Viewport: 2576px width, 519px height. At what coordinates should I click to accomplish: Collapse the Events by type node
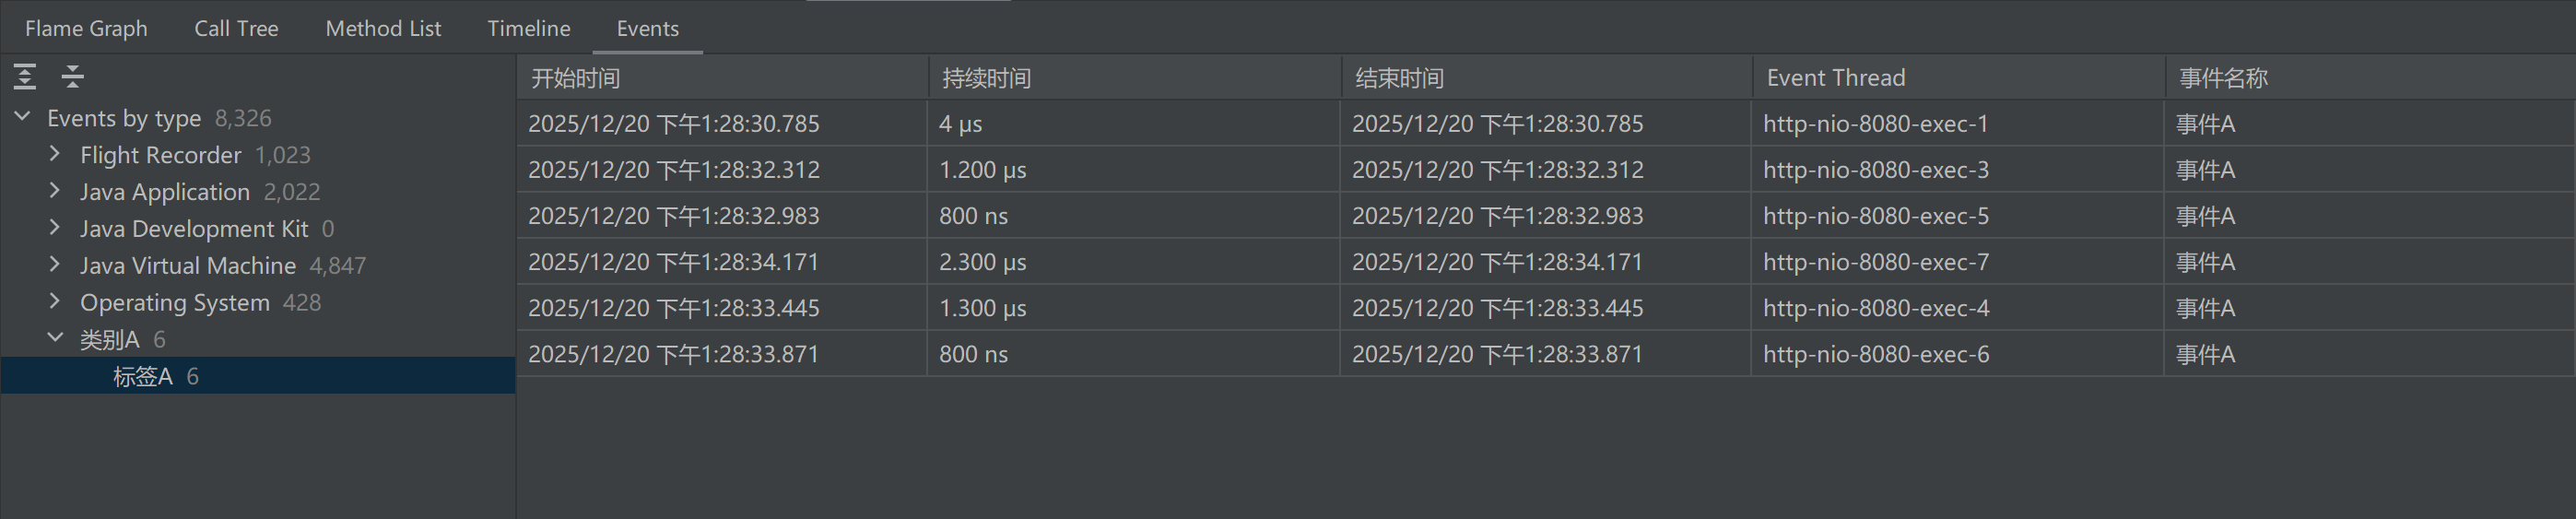point(23,117)
